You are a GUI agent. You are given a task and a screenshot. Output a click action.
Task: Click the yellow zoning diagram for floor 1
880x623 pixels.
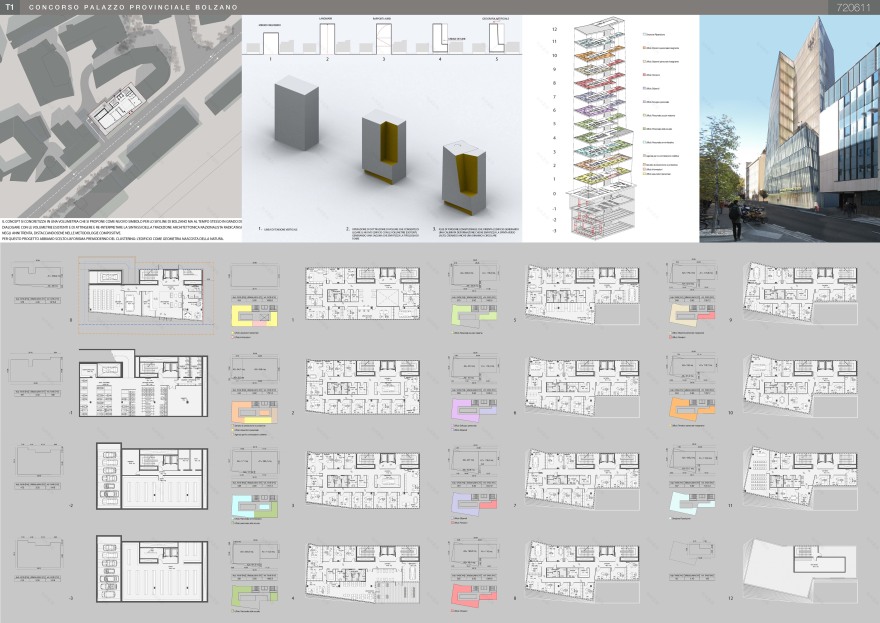tap(252, 317)
